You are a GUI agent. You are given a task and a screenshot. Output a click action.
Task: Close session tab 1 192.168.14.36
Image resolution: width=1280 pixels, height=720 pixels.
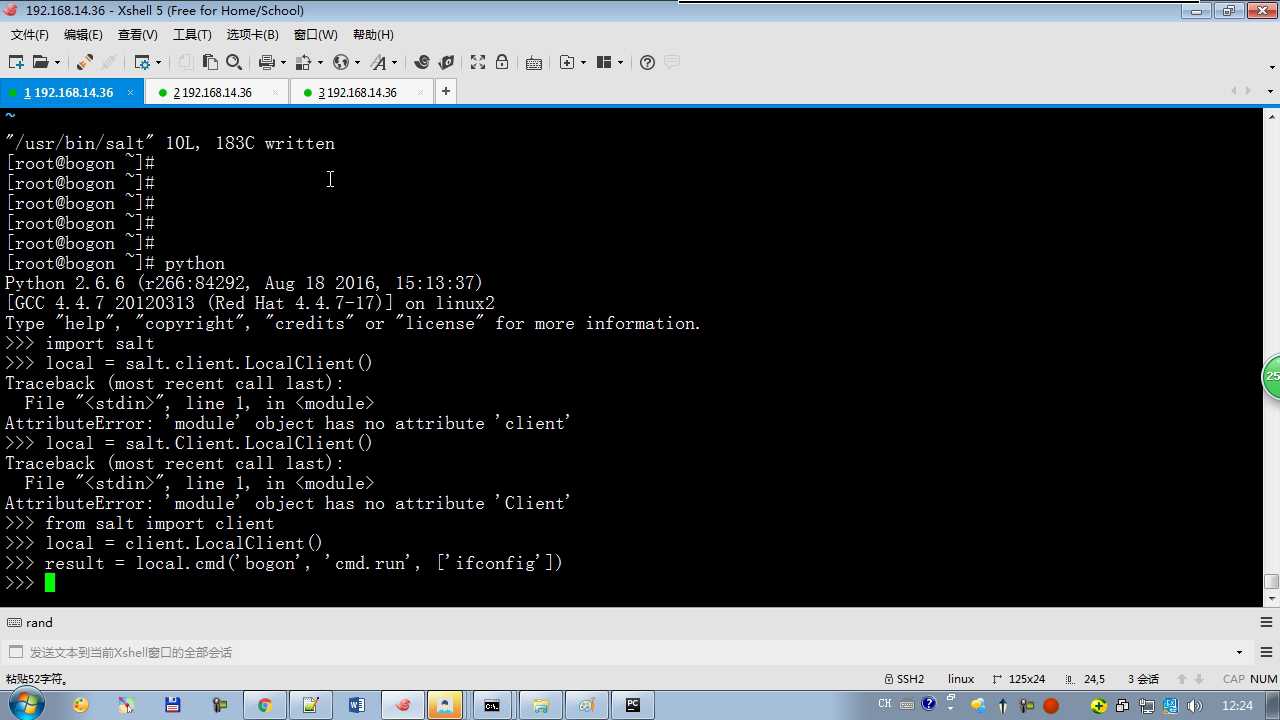click(x=131, y=92)
